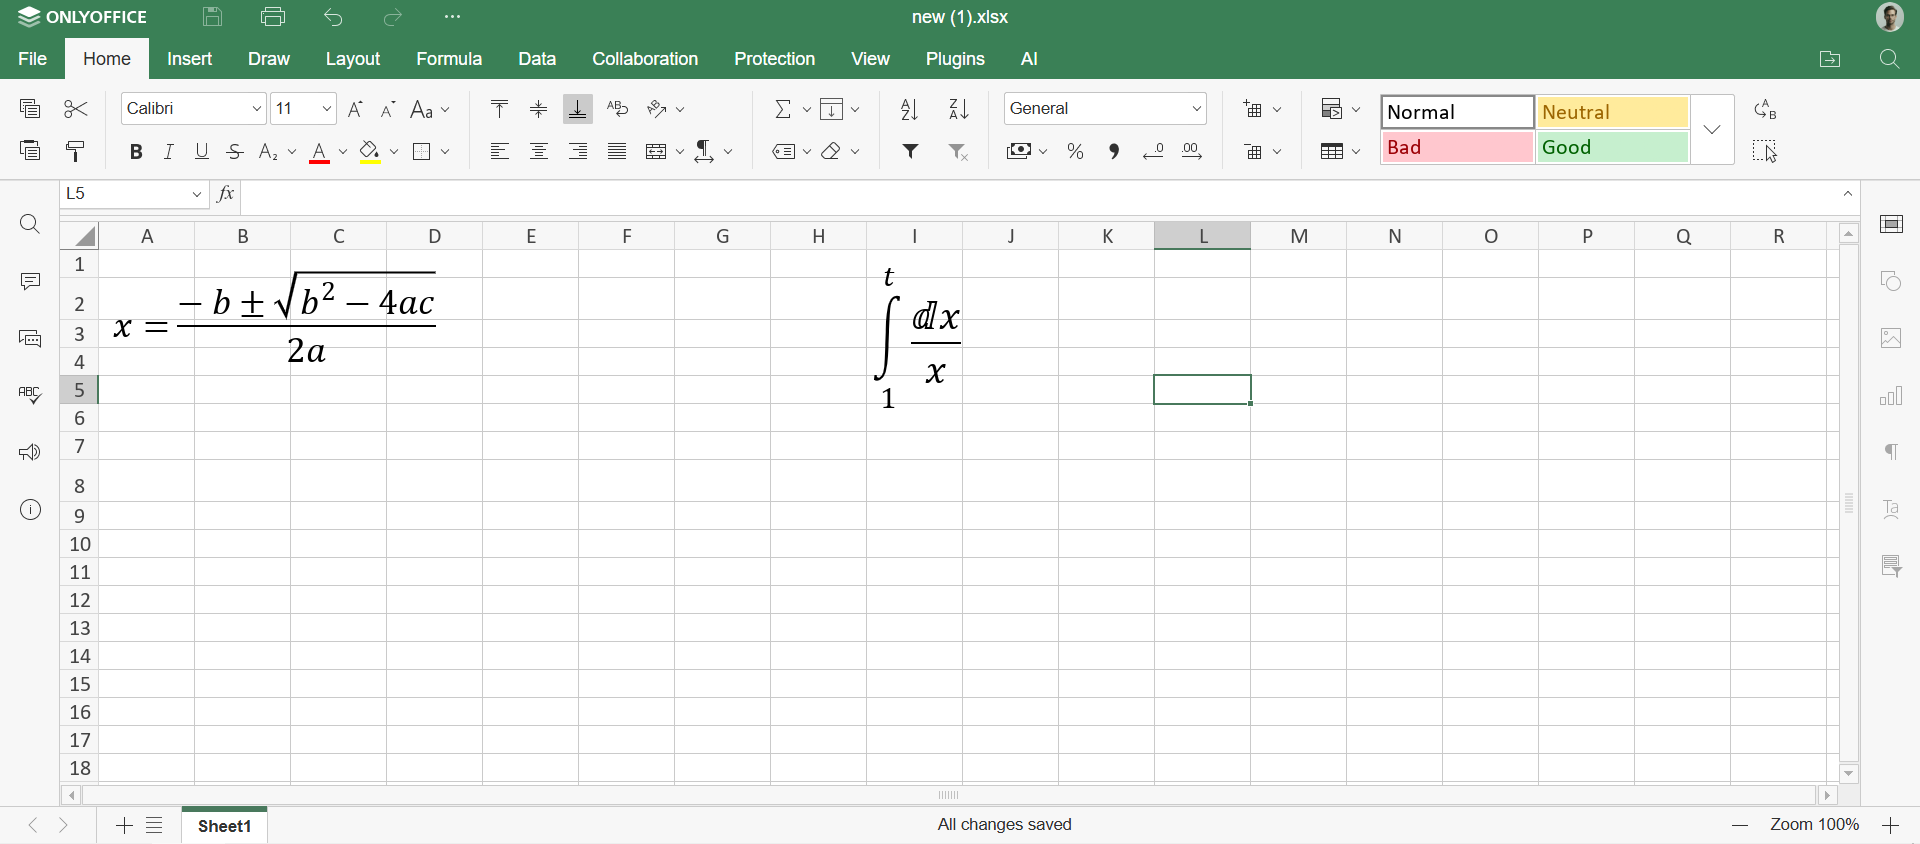Click the Sheet1 tab
The width and height of the screenshot is (1920, 844).
pyautogui.click(x=225, y=826)
